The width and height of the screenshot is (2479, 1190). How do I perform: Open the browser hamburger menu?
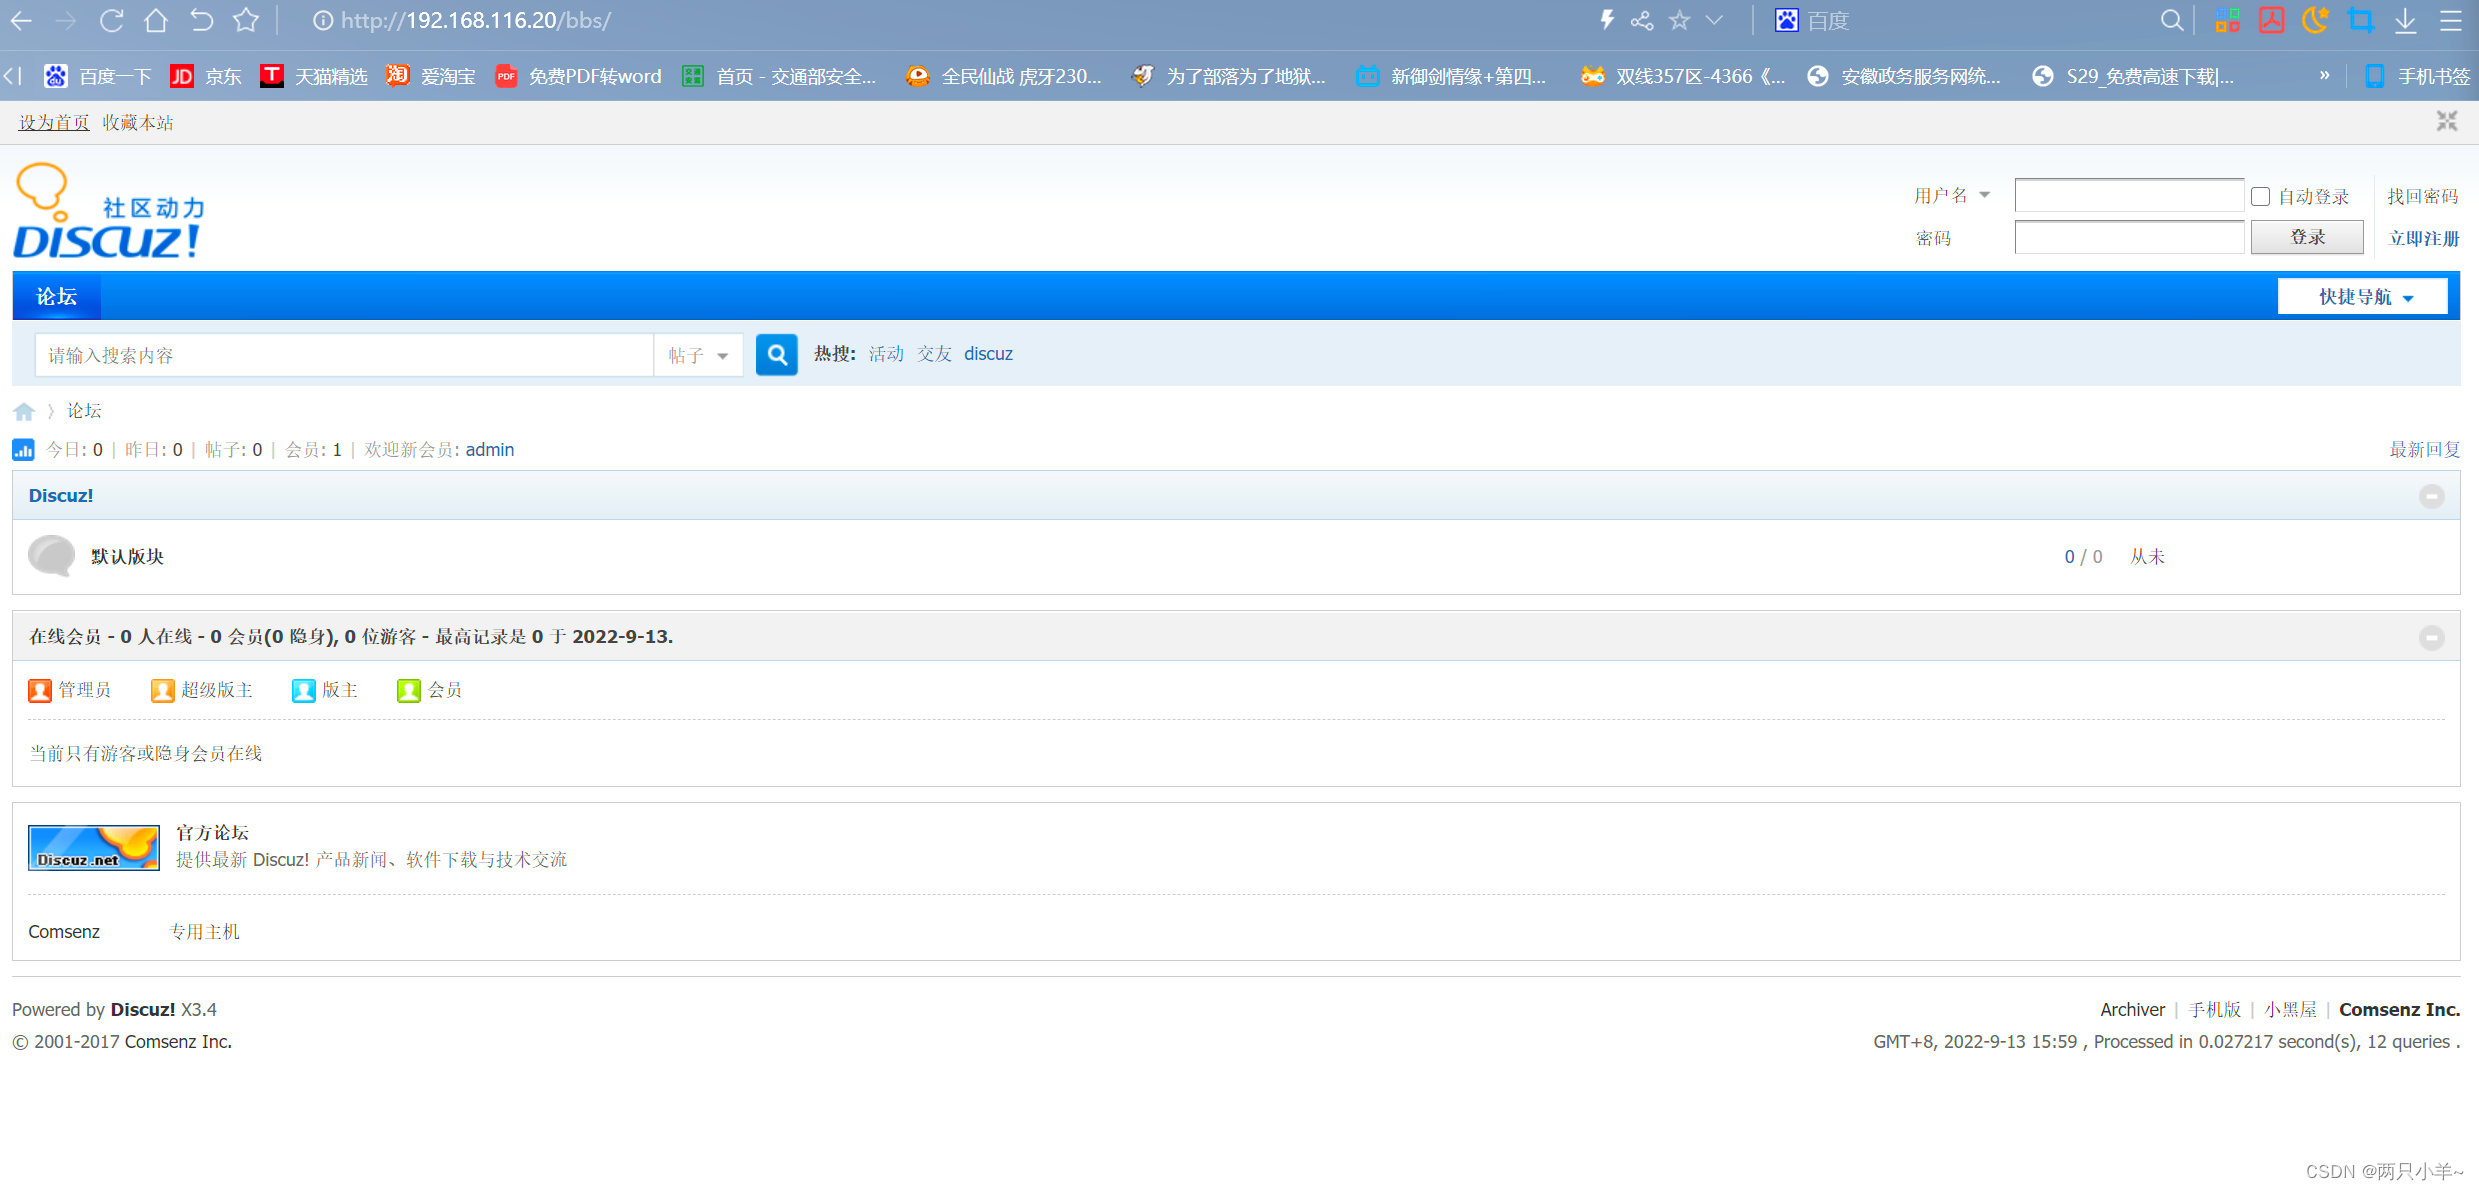pyautogui.click(x=2450, y=20)
